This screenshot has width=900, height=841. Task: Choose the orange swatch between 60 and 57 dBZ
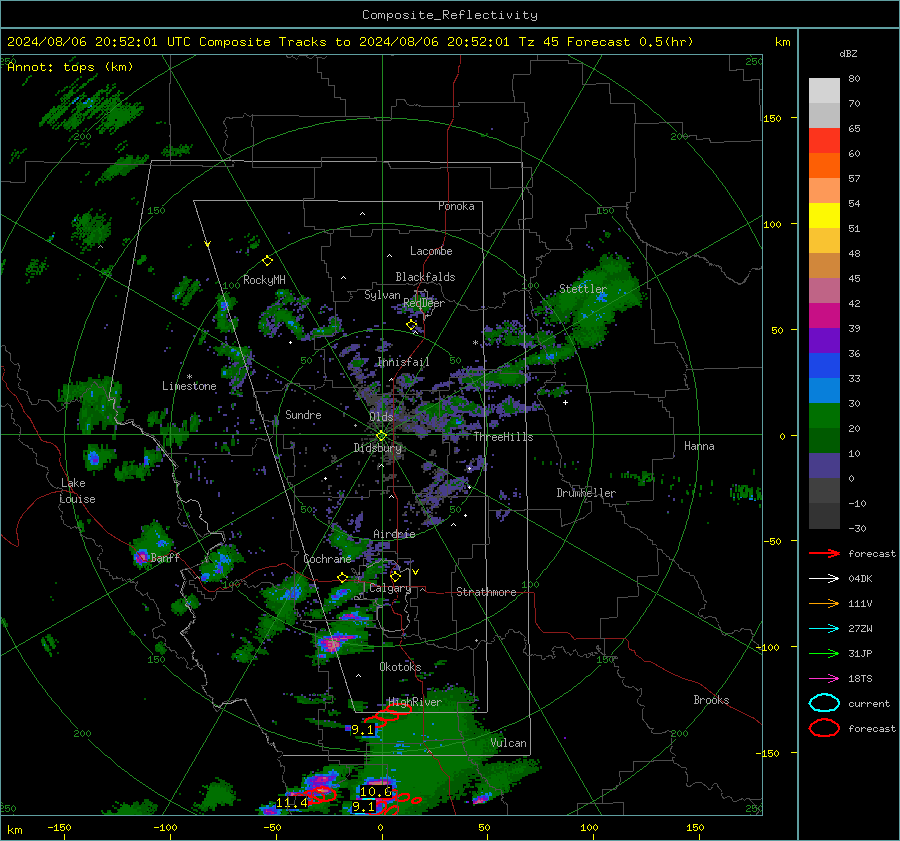point(824,166)
